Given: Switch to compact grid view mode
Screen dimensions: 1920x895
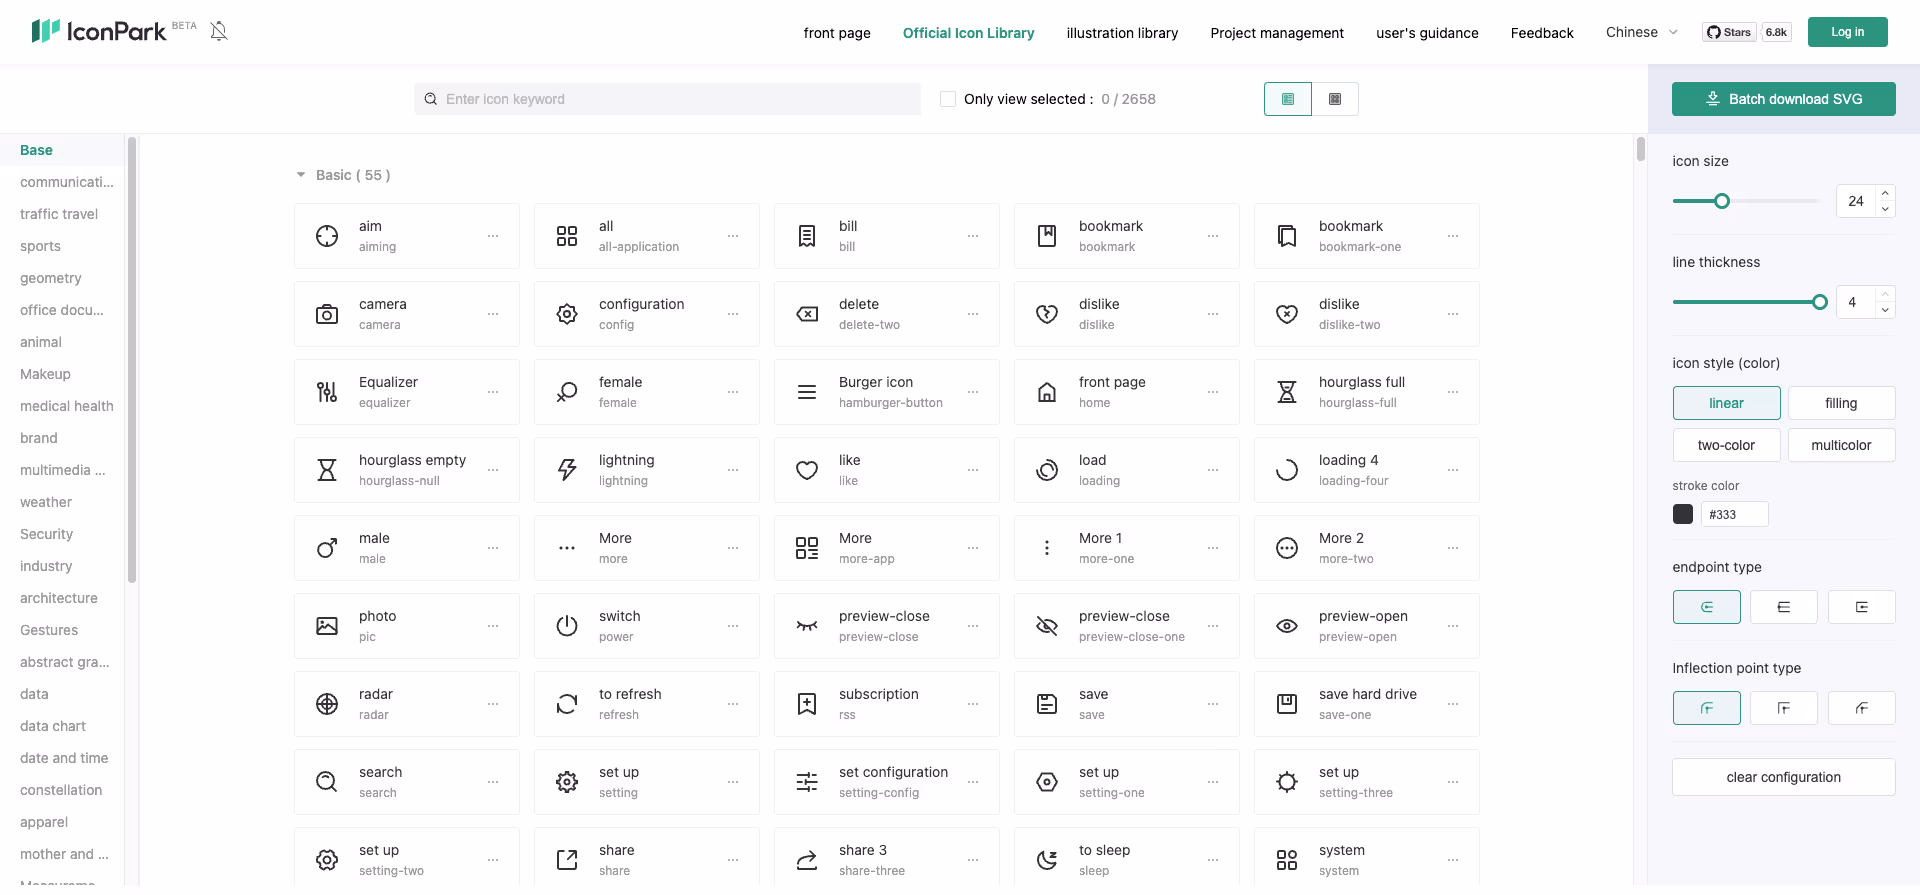Looking at the screenshot, I should pyautogui.click(x=1335, y=99).
